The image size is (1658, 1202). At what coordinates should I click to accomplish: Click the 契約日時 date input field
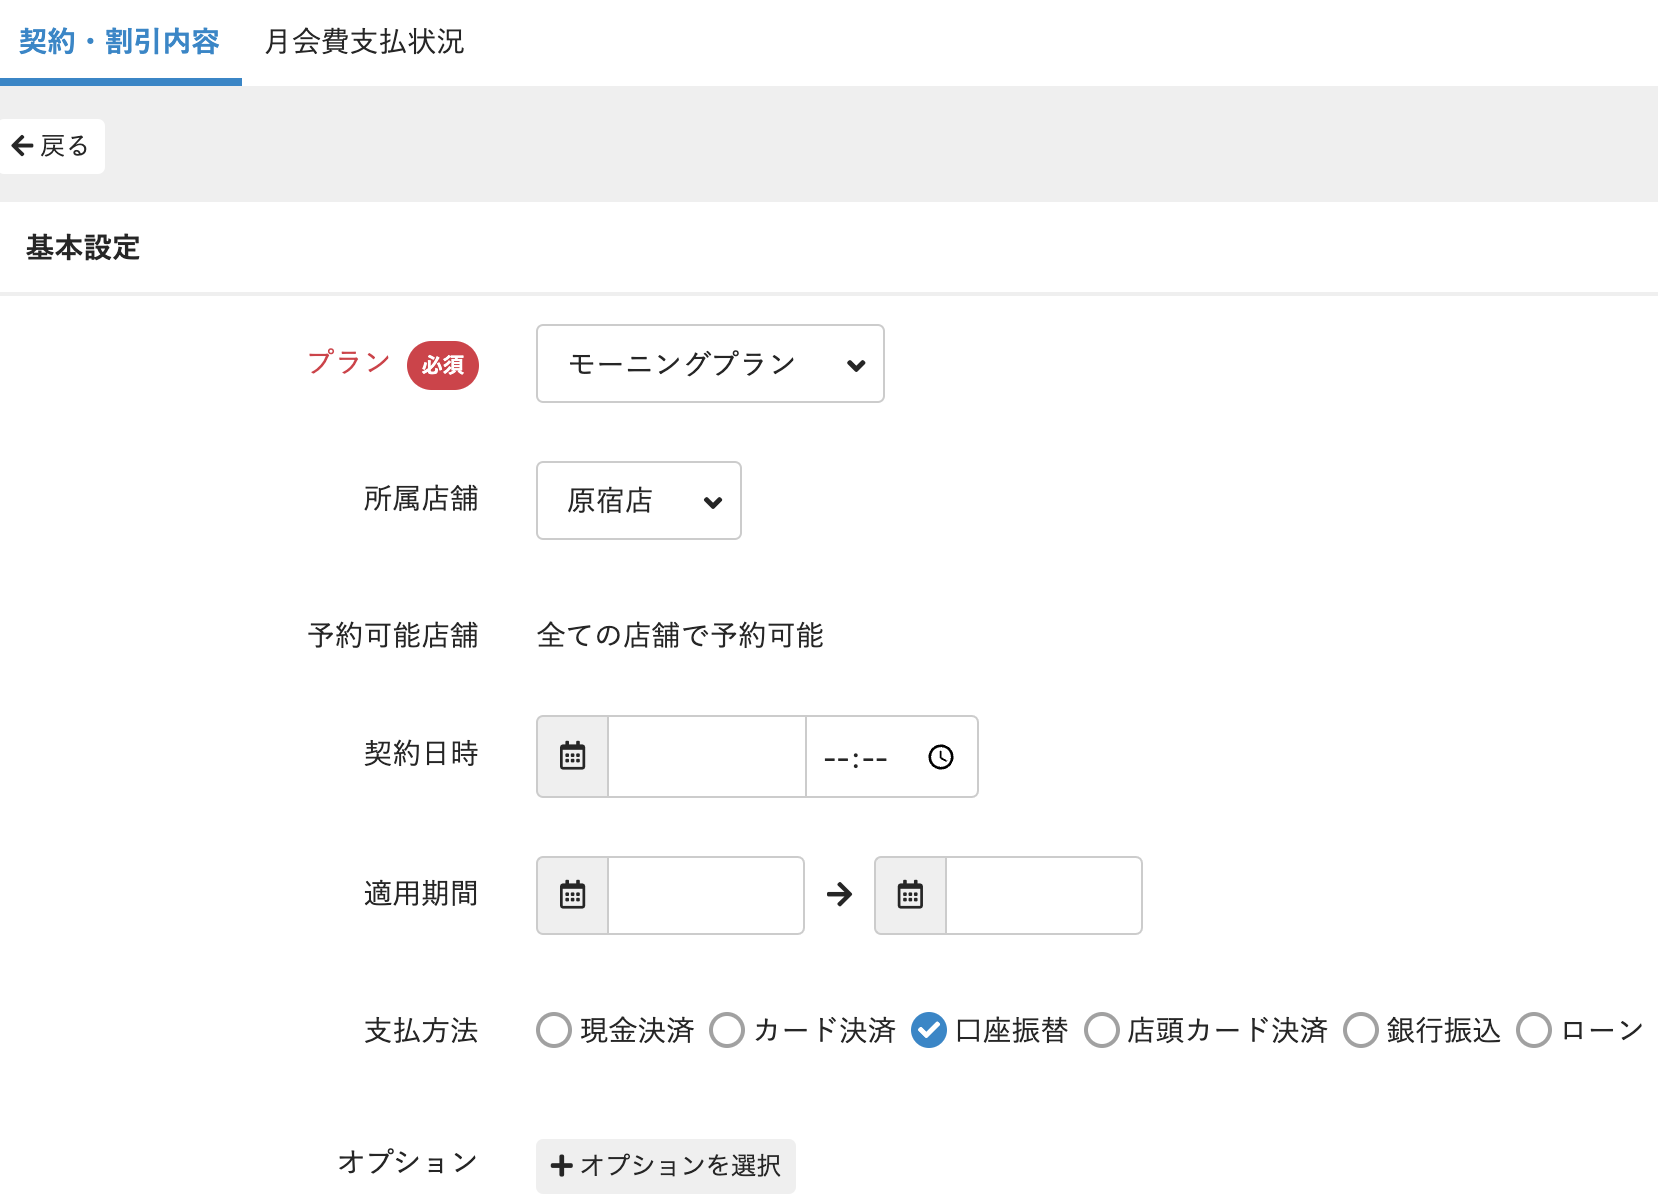pyautogui.click(x=706, y=756)
